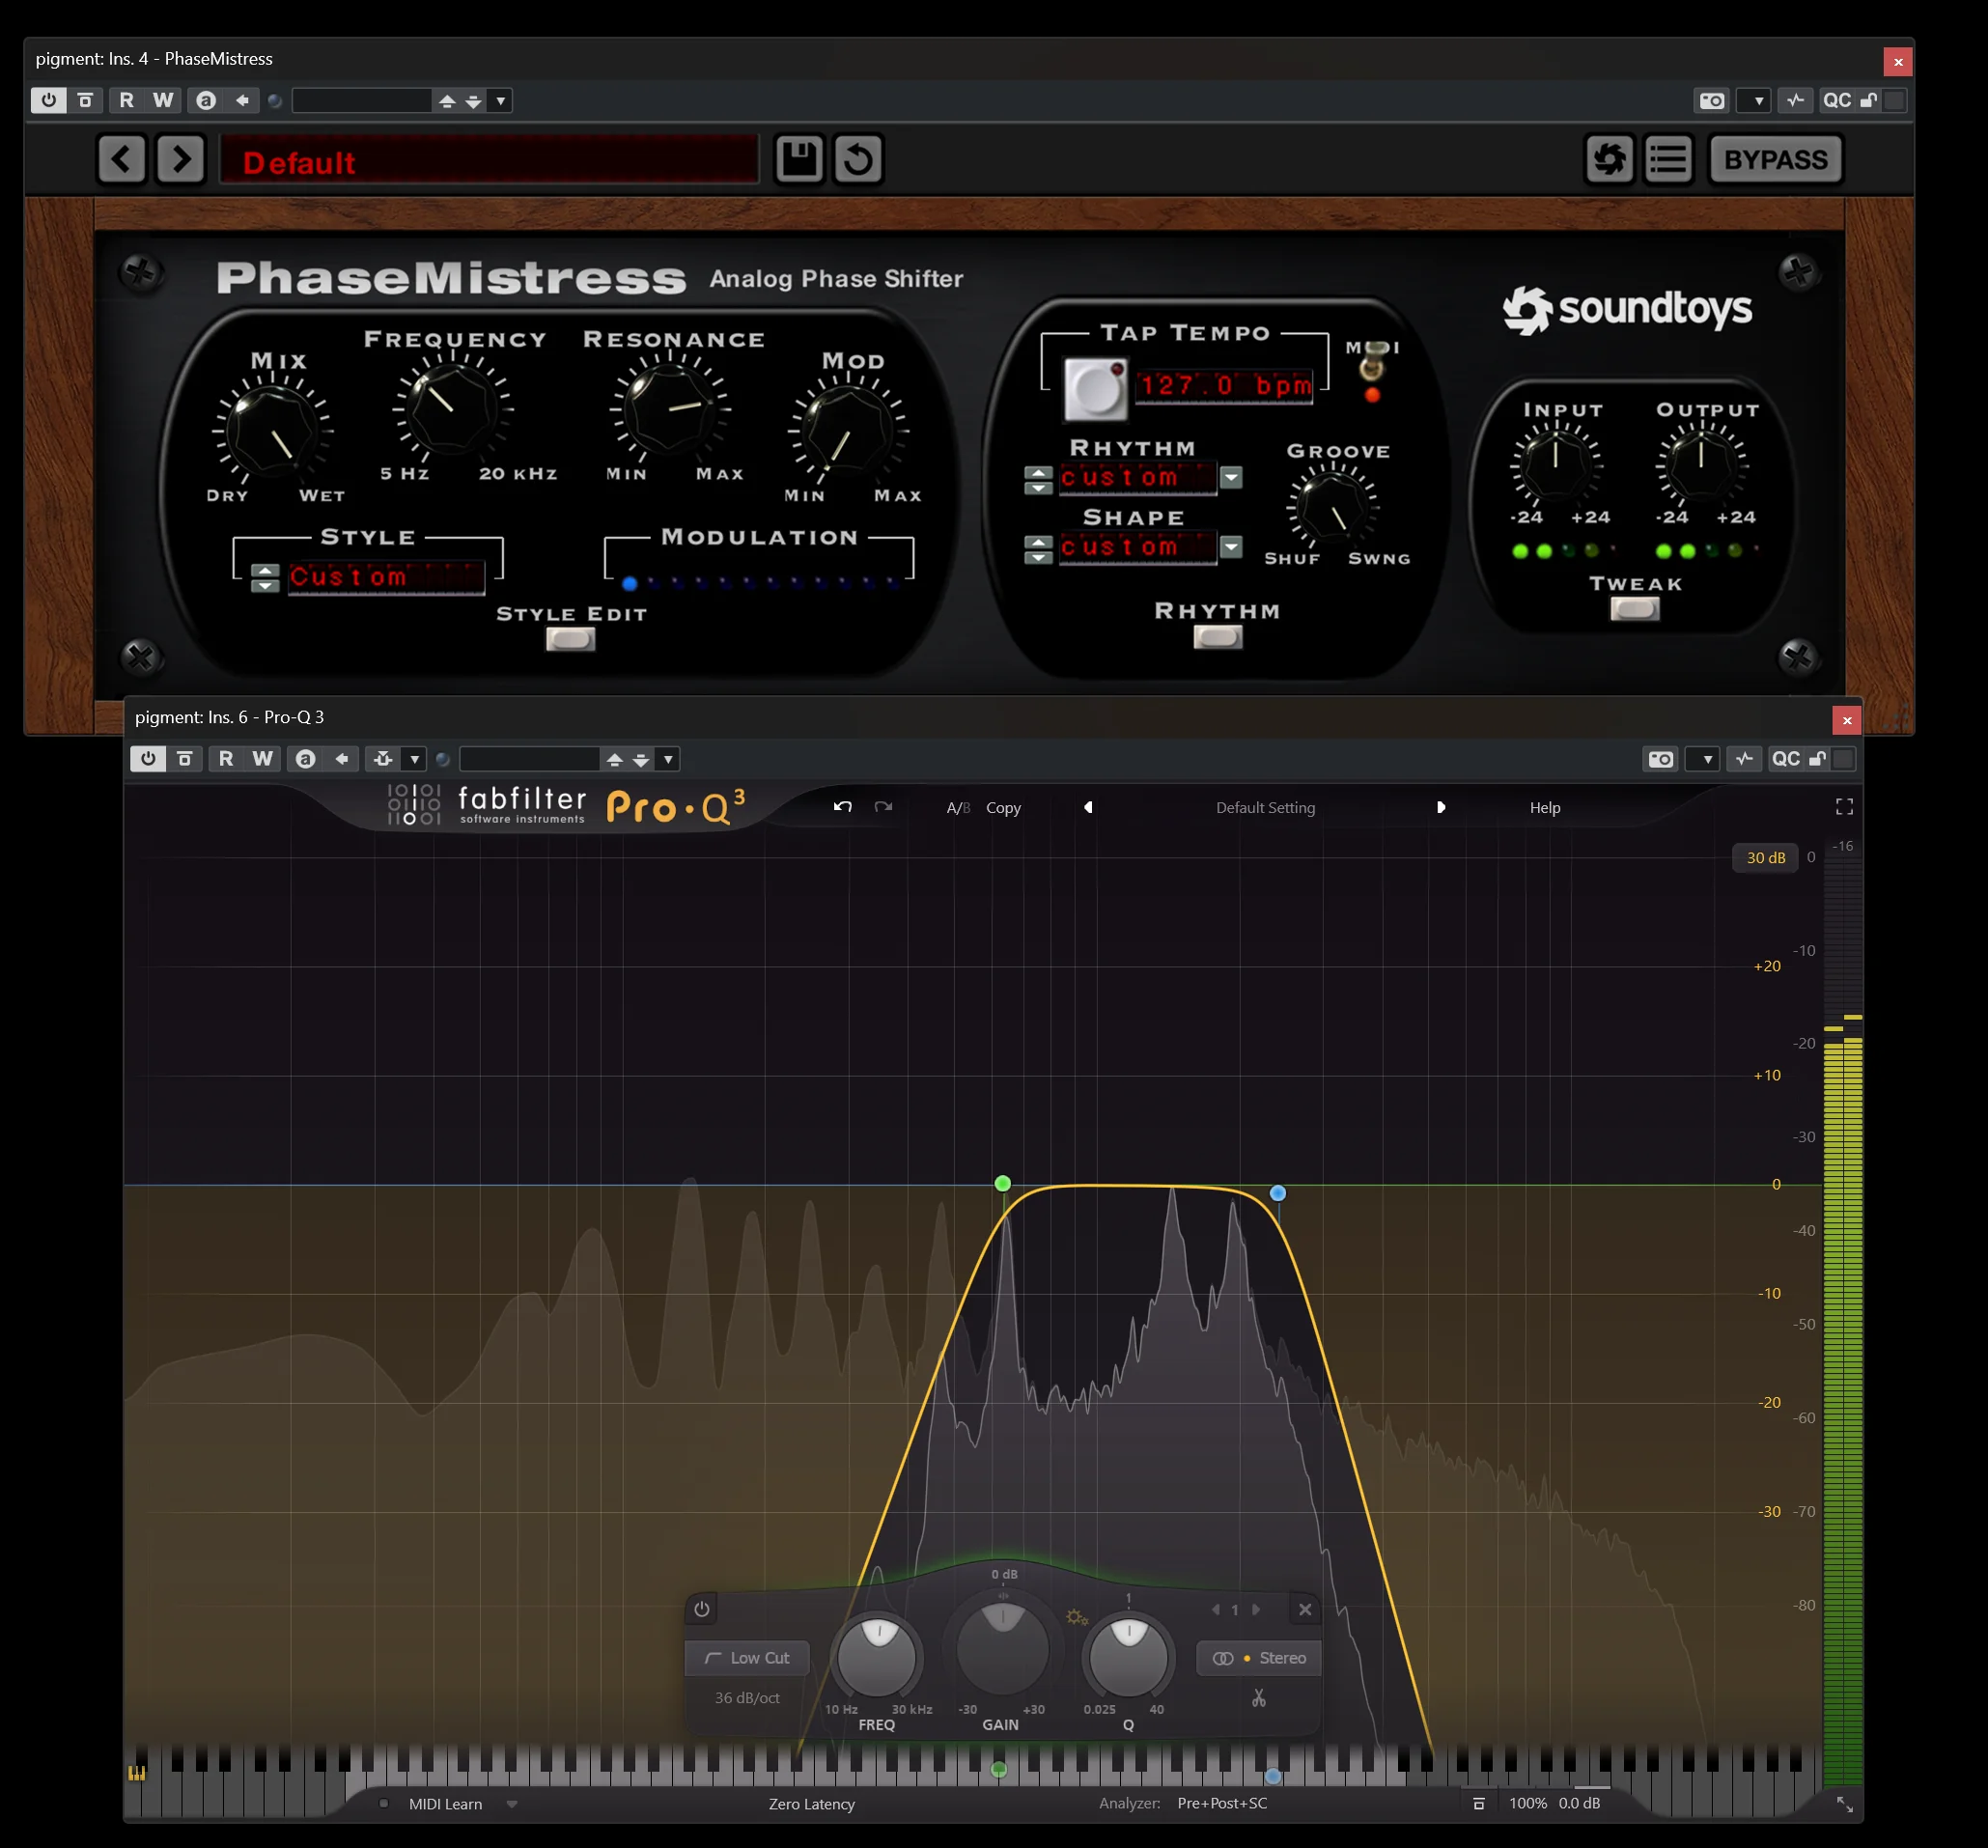Viewport: 1988px width, 1848px height.
Task: Tap the Tap Tempo button
Action: 1095,389
